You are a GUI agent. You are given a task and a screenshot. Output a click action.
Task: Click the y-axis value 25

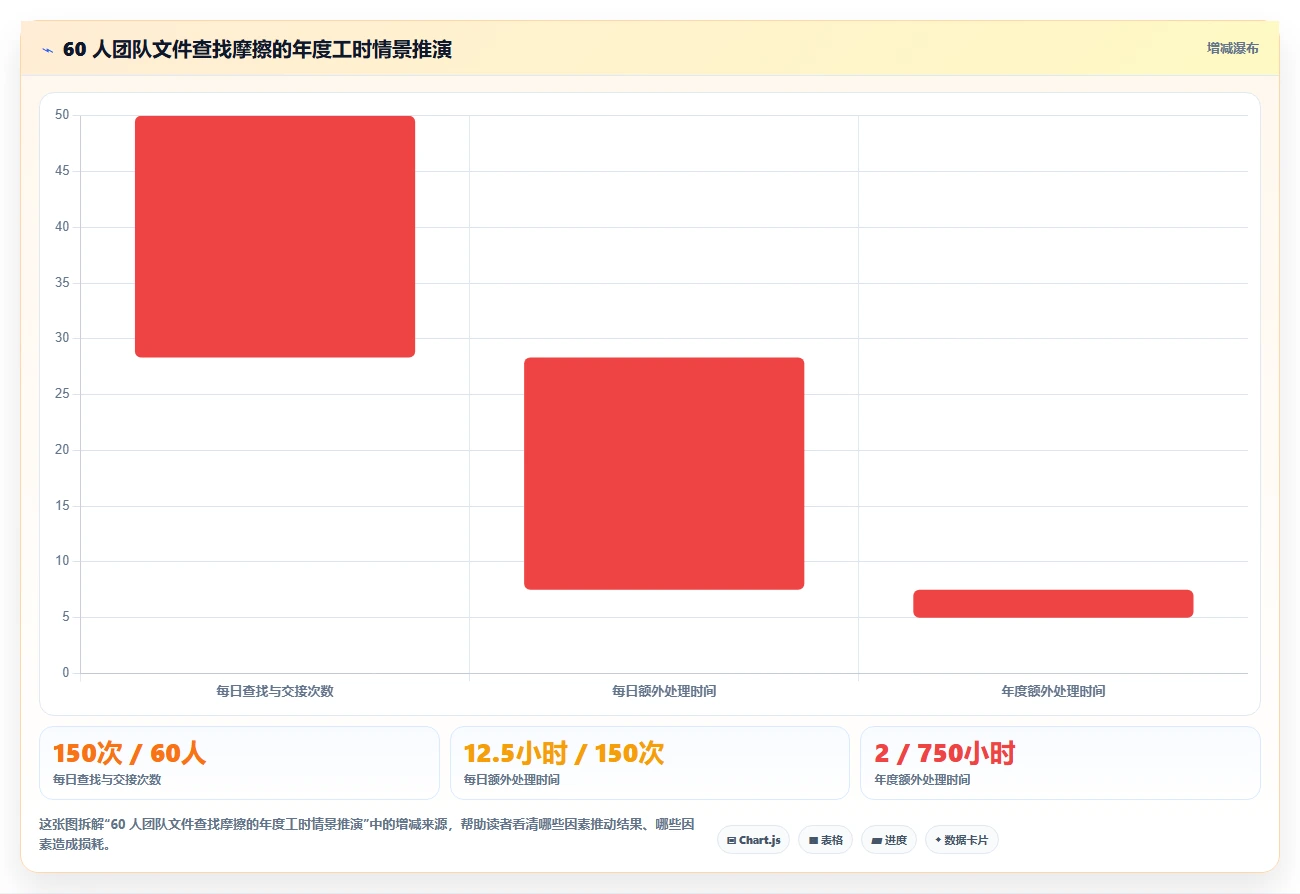pyautogui.click(x=62, y=394)
